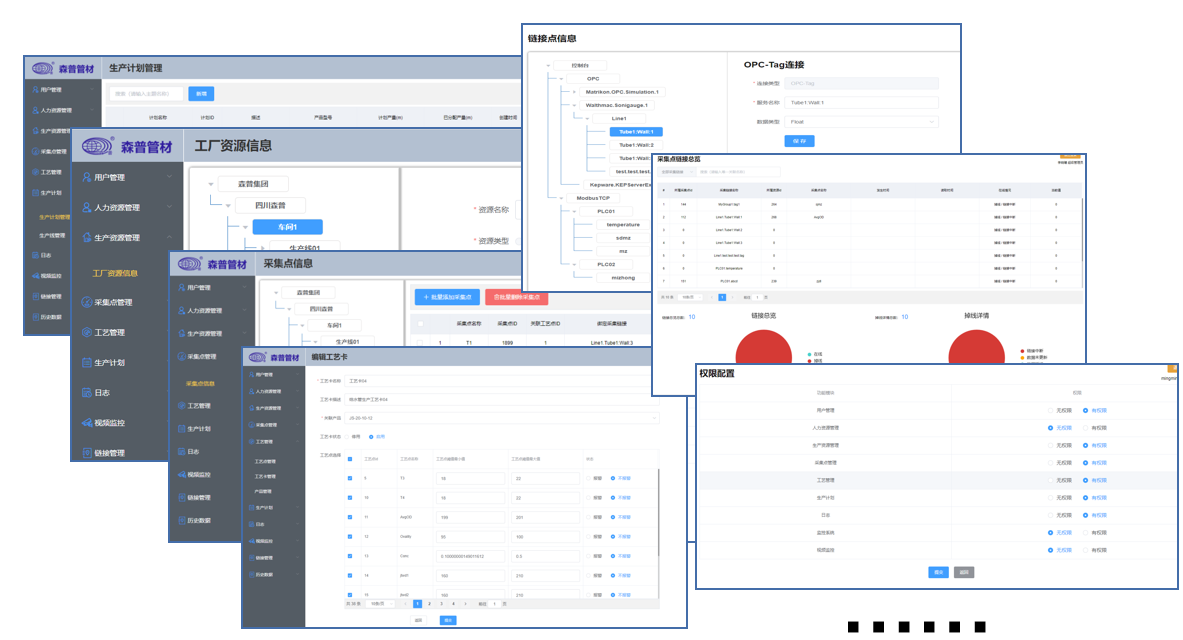Click 工艺管理 gear icon in 工厂资源信息 sidebar
The image size is (1183, 640).
coord(87,332)
